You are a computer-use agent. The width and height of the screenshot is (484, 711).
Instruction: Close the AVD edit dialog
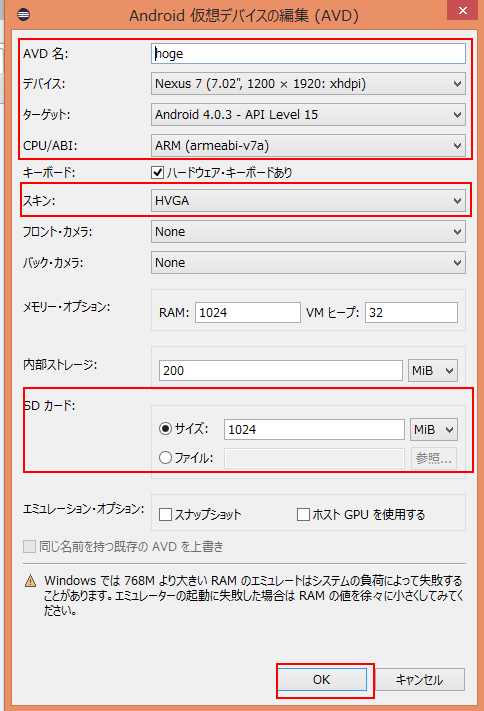[x=462, y=10]
